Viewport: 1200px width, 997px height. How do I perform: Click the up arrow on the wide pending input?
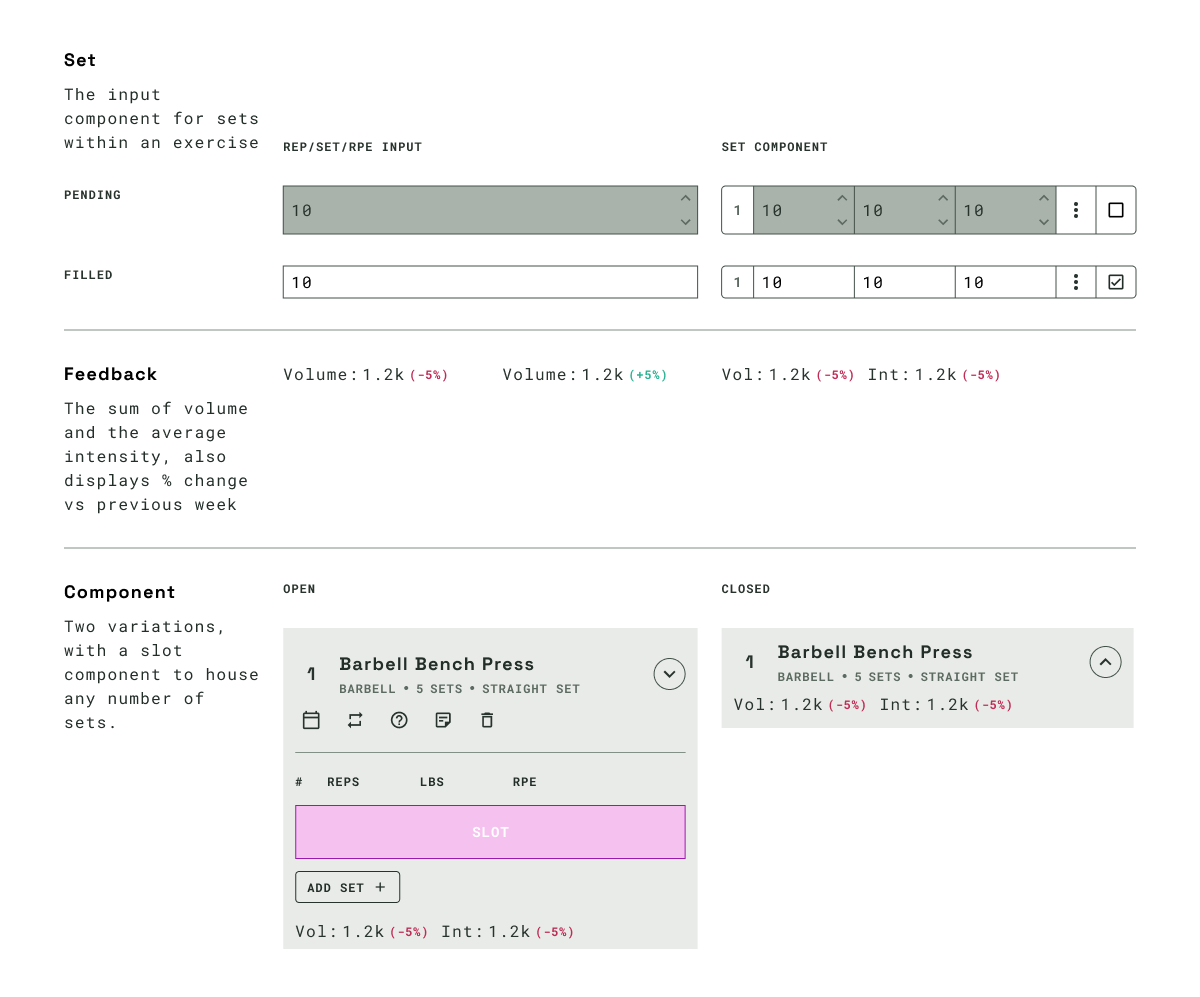tap(685, 199)
